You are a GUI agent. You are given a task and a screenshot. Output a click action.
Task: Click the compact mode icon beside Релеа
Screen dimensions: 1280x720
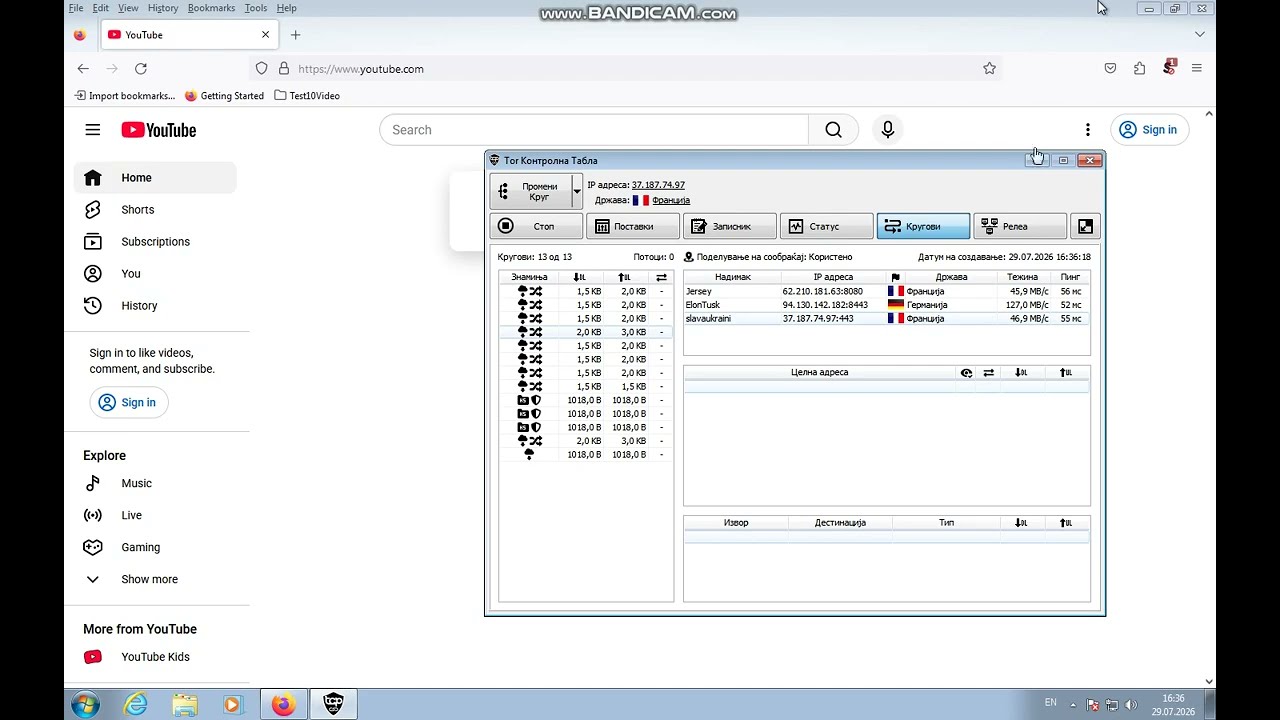1085,226
